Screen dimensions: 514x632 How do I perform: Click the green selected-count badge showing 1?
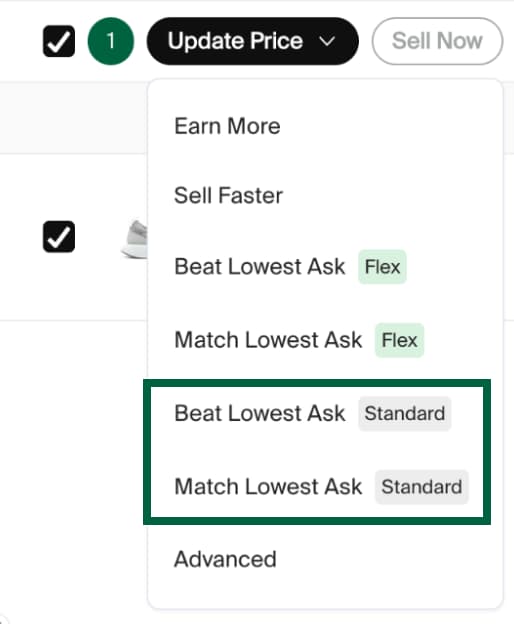coord(110,41)
